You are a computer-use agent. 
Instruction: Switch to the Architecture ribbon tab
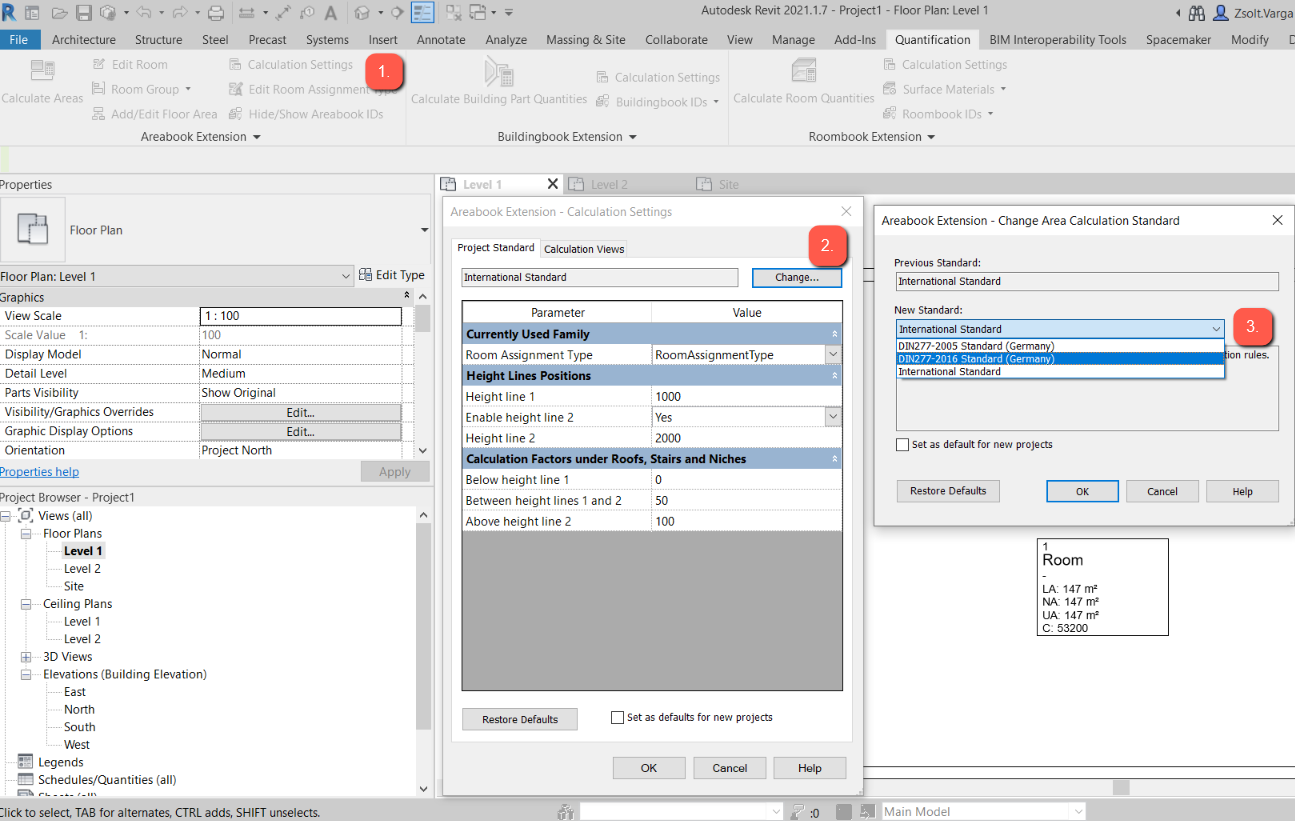coord(84,40)
